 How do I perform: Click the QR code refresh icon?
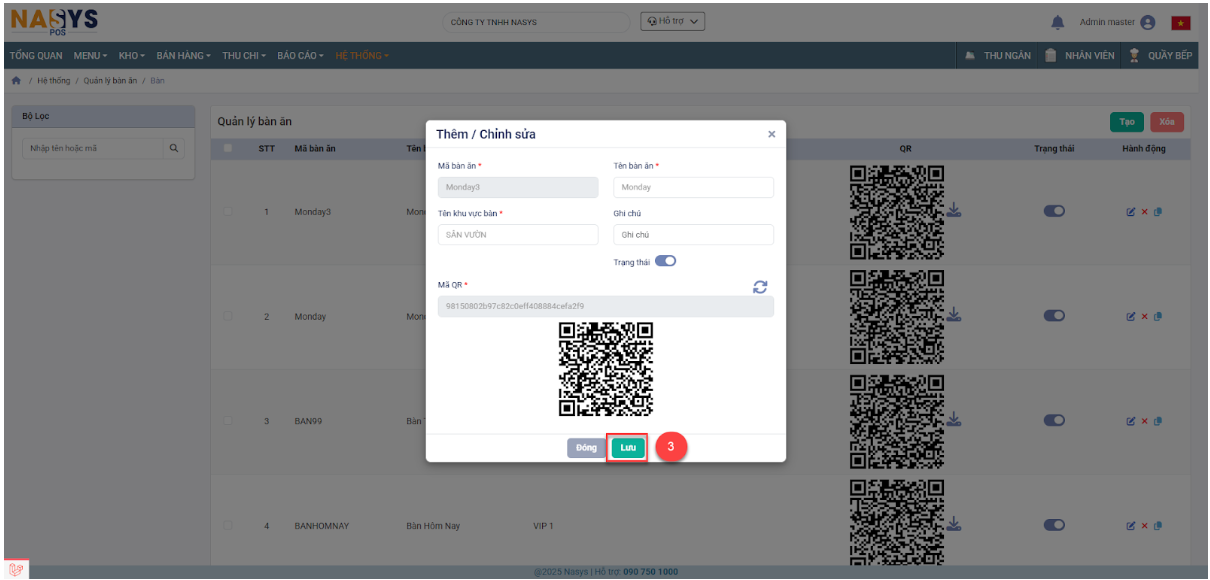[760, 287]
